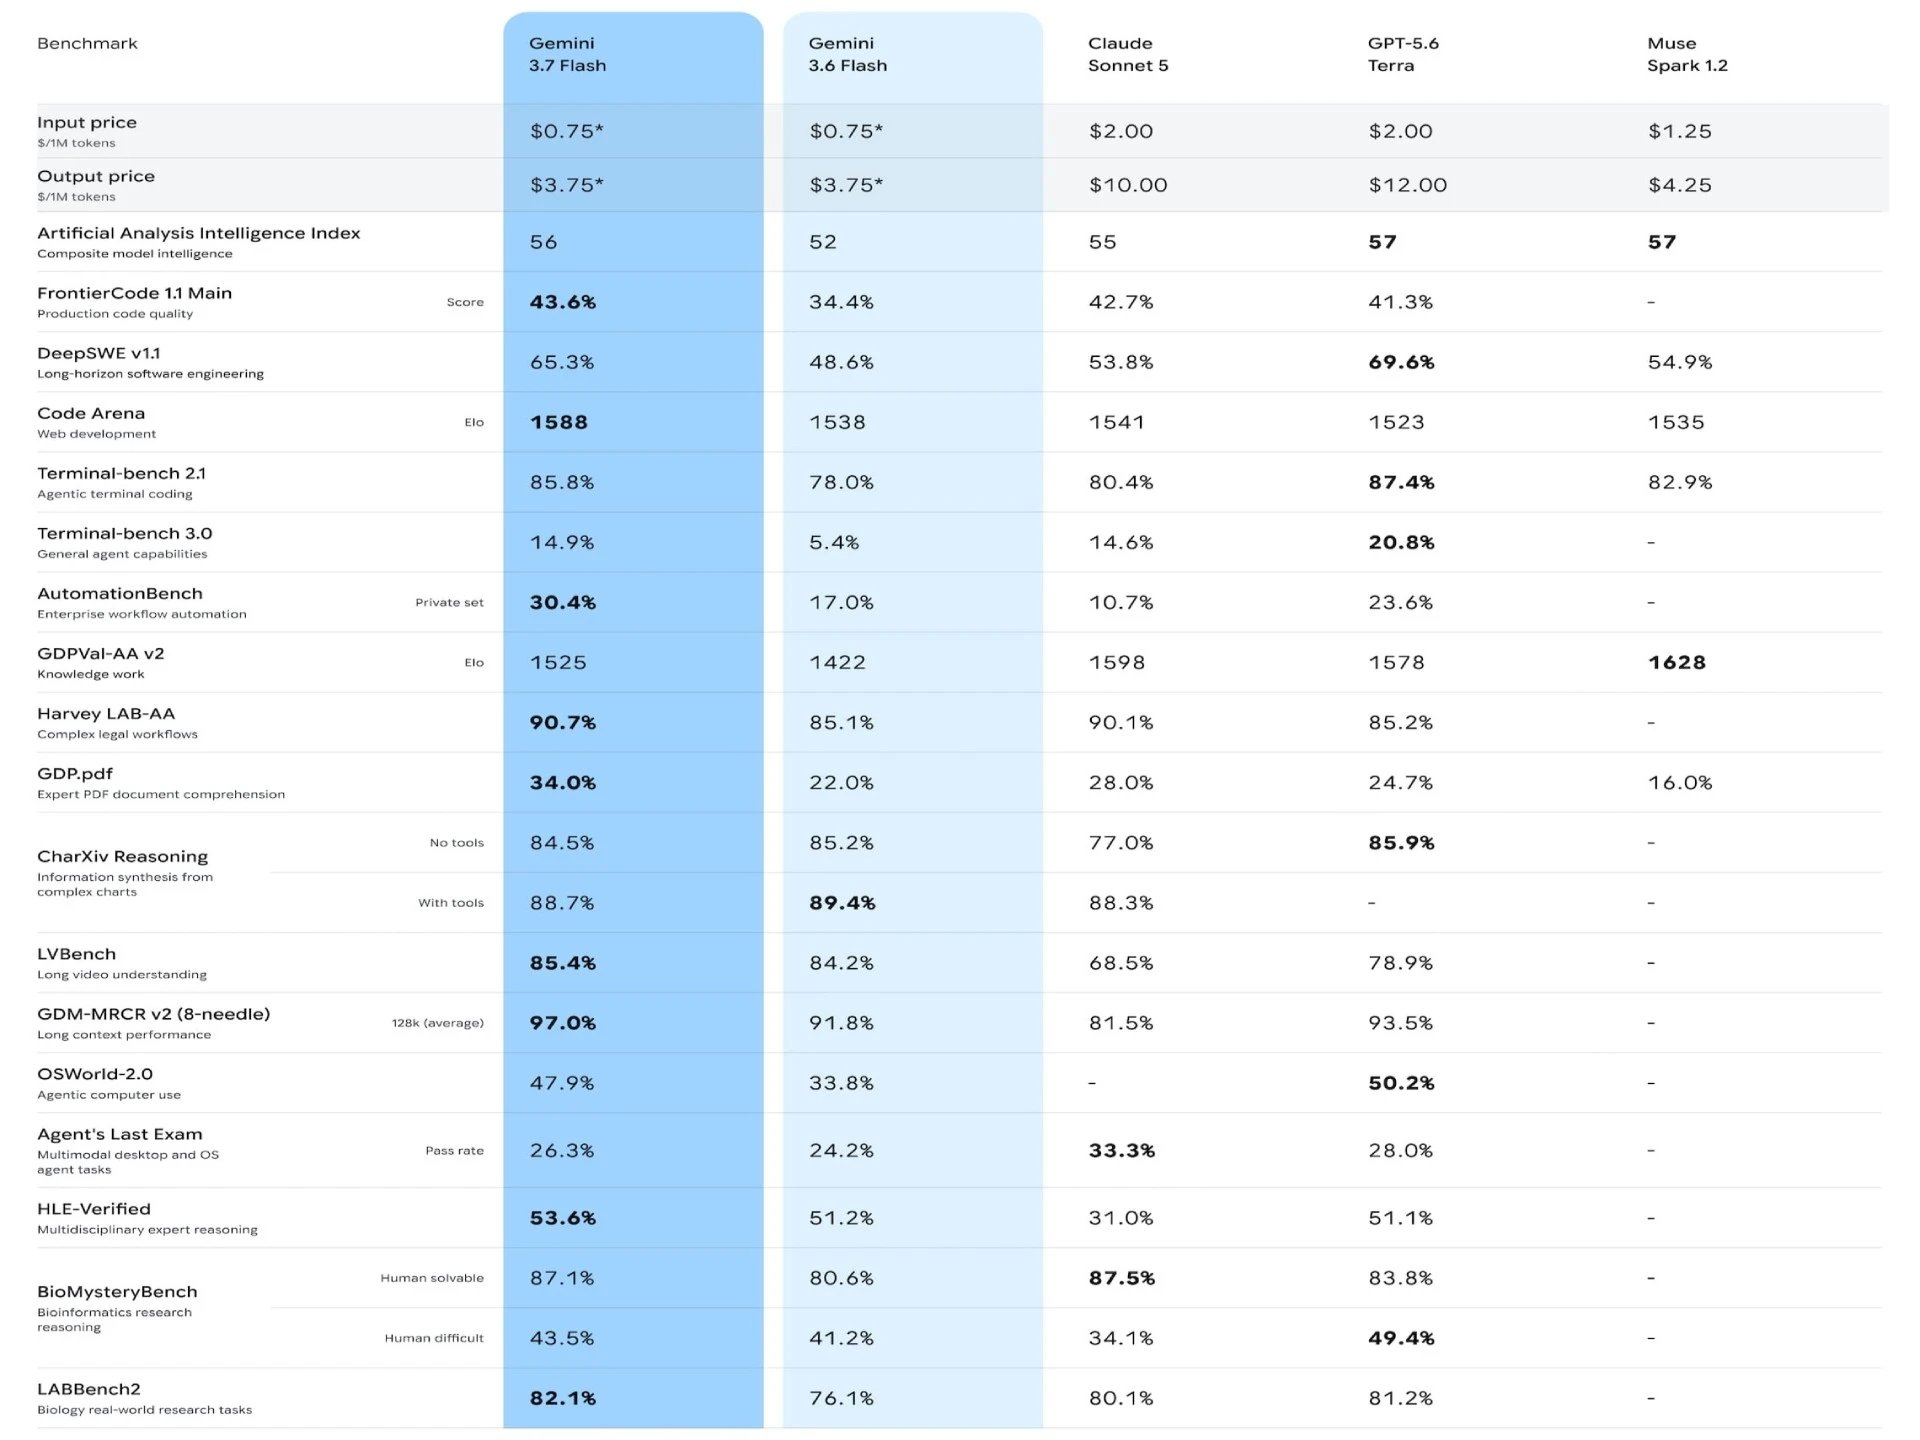The image size is (1920, 1440).
Task: Click the CharXiv Reasoning 'With tools' sublabel
Action: coord(451,902)
